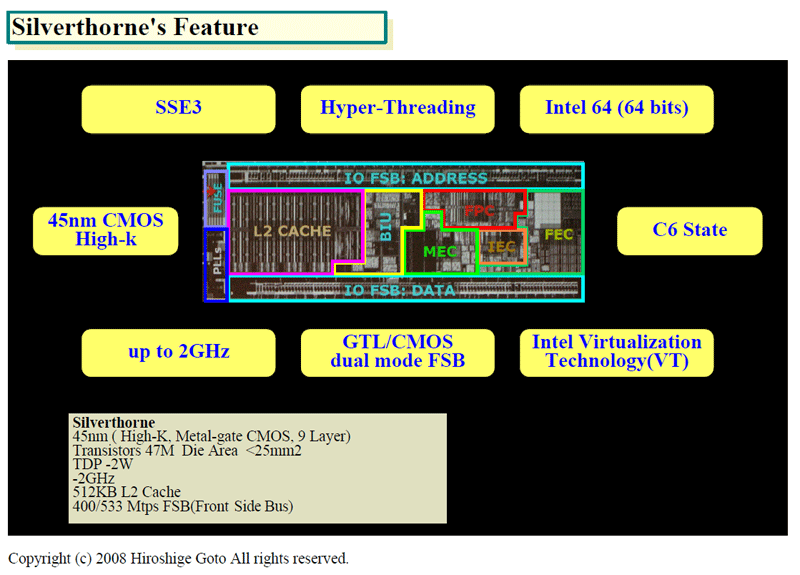Click the Intel 64 (64 bits) box
Screen dimensions: 800x575
coord(616,109)
